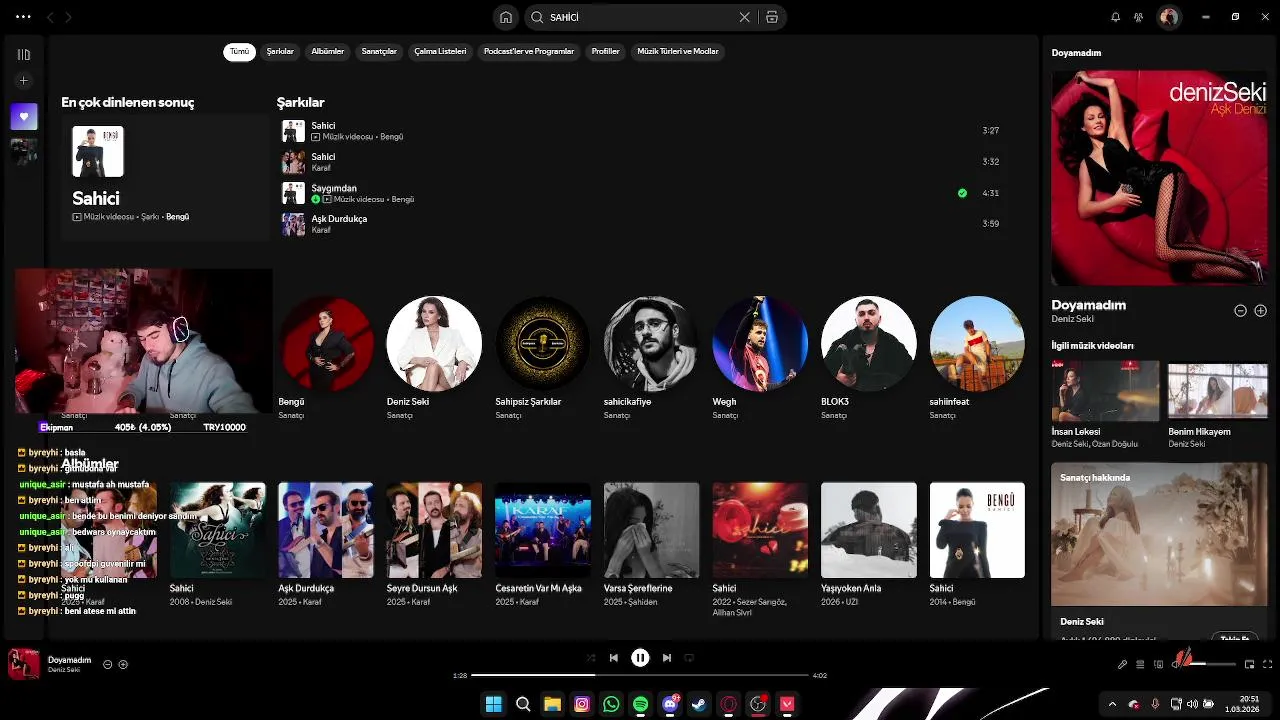Hide Doyamadım using the panel minus icon
The height and width of the screenshot is (720, 1280).
[x=1240, y=311]
